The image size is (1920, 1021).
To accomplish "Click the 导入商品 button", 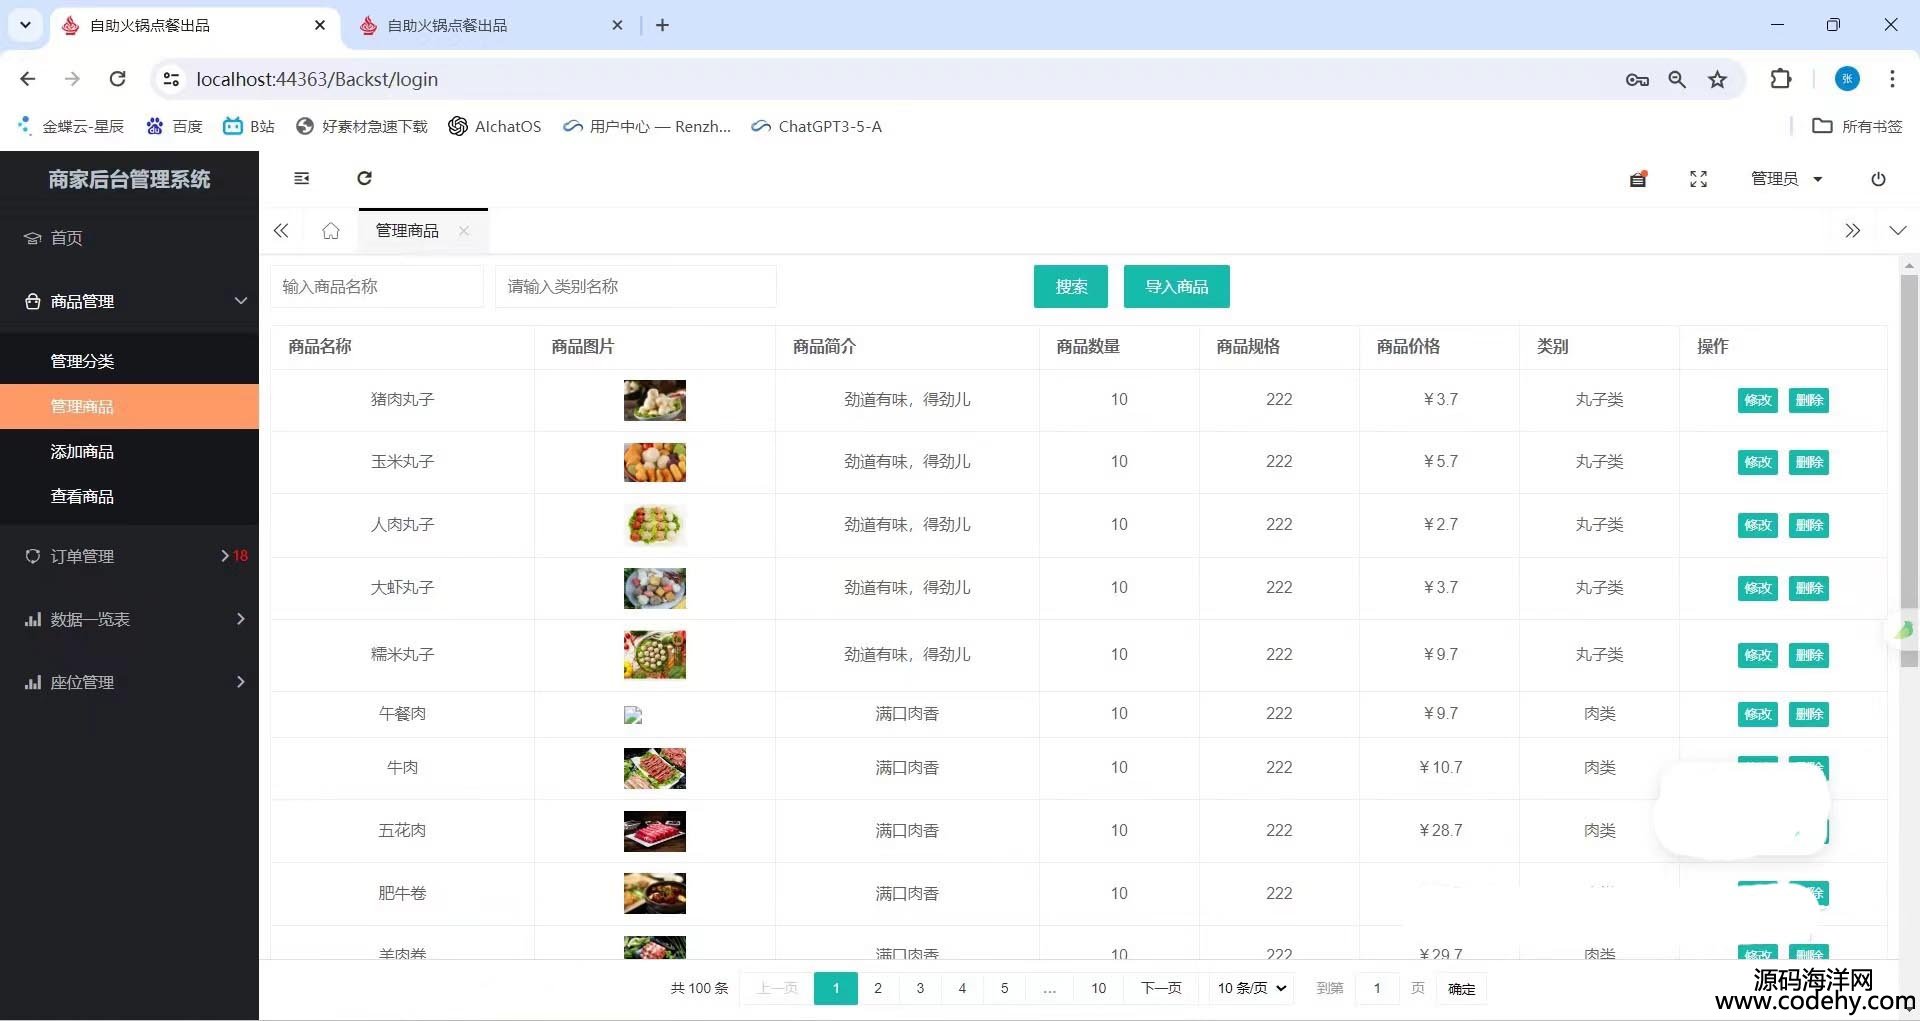I will [1177, 287].
